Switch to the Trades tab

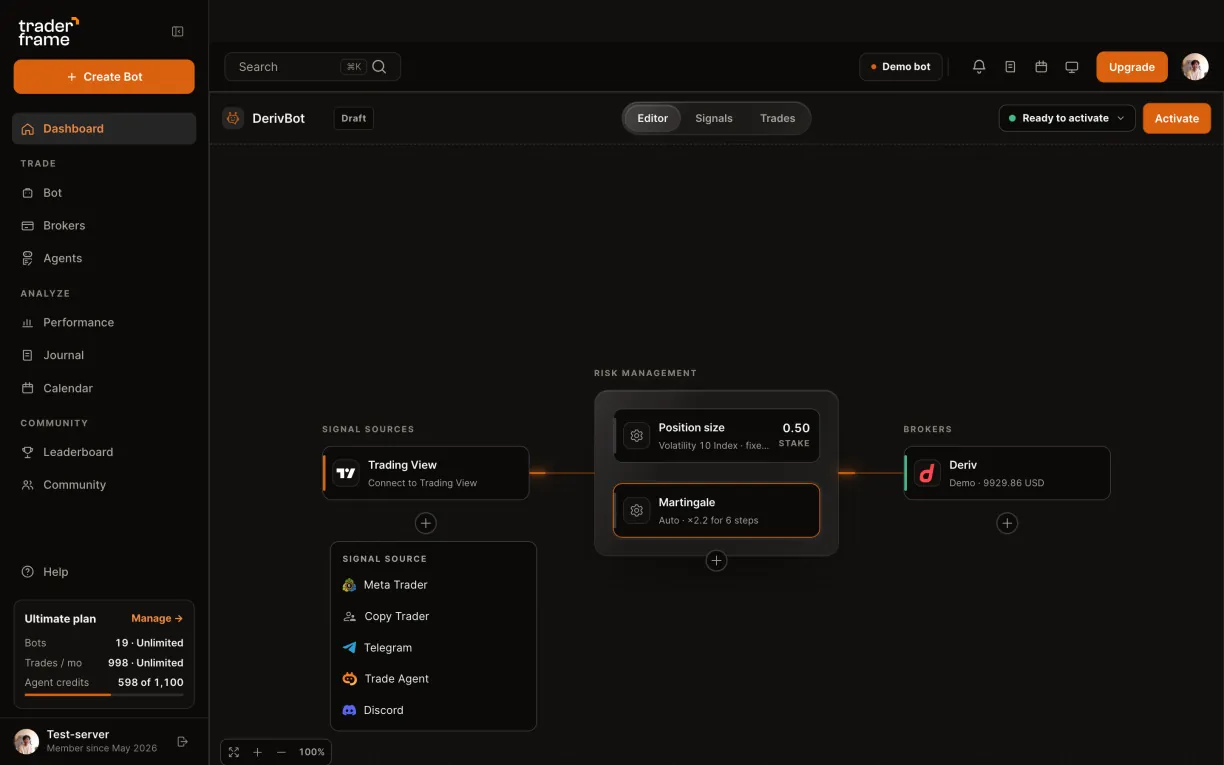click(x=777, y=118)
